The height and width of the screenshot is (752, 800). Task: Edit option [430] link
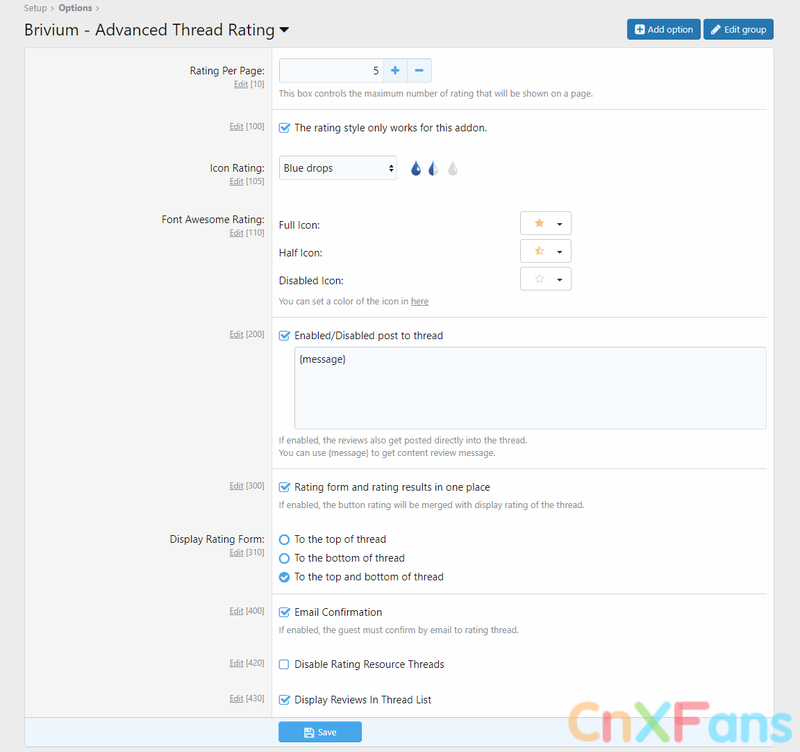(236, 698)
